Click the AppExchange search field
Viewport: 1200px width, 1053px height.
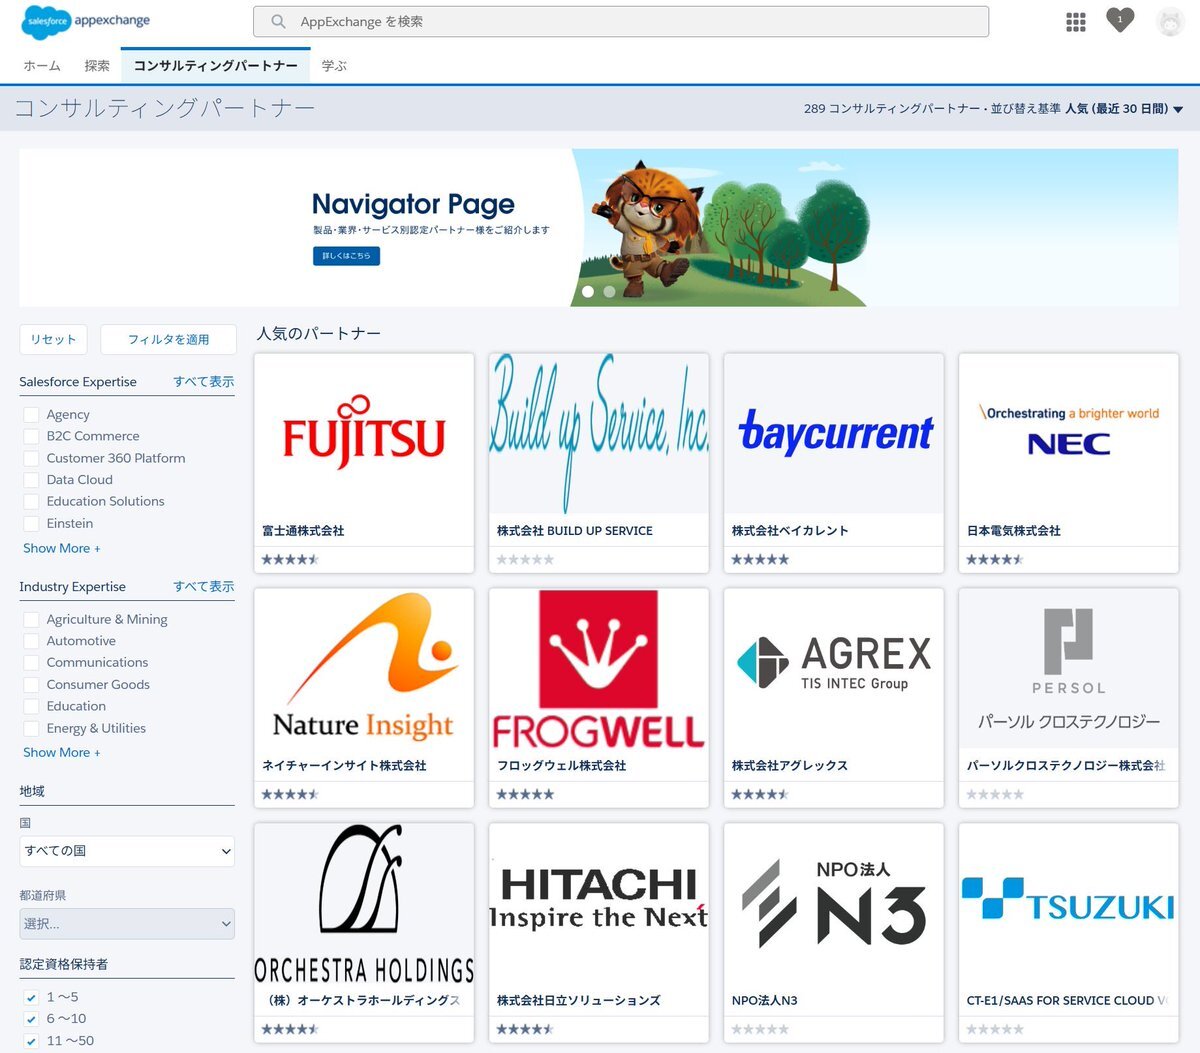click(x=621, y=21)
